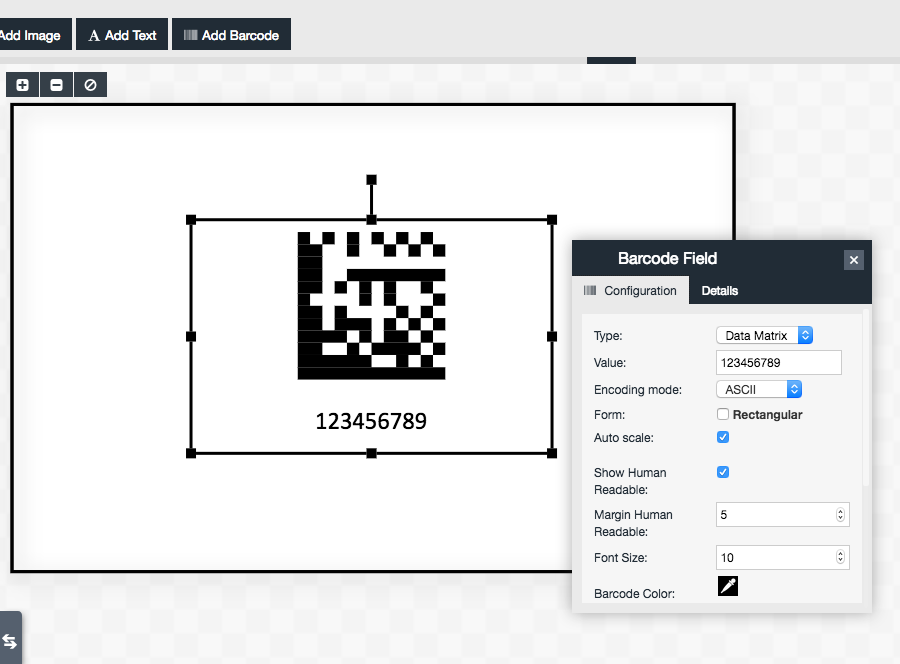900x664 pixels.
Task: Click the Margin Human Readable stepper arrows
Action: pyautogui.click(x=840, y=515)
